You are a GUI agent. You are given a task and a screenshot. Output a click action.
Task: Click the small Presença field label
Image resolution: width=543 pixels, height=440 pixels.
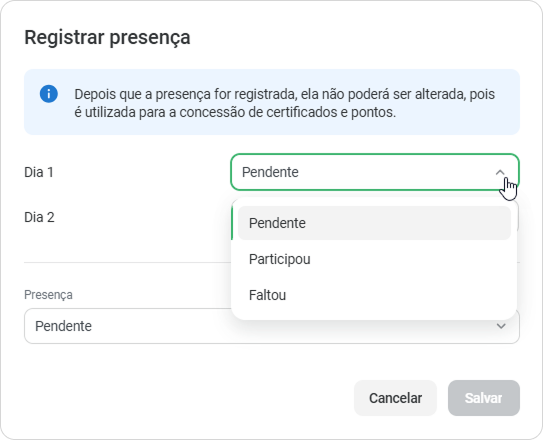(48, 295)
